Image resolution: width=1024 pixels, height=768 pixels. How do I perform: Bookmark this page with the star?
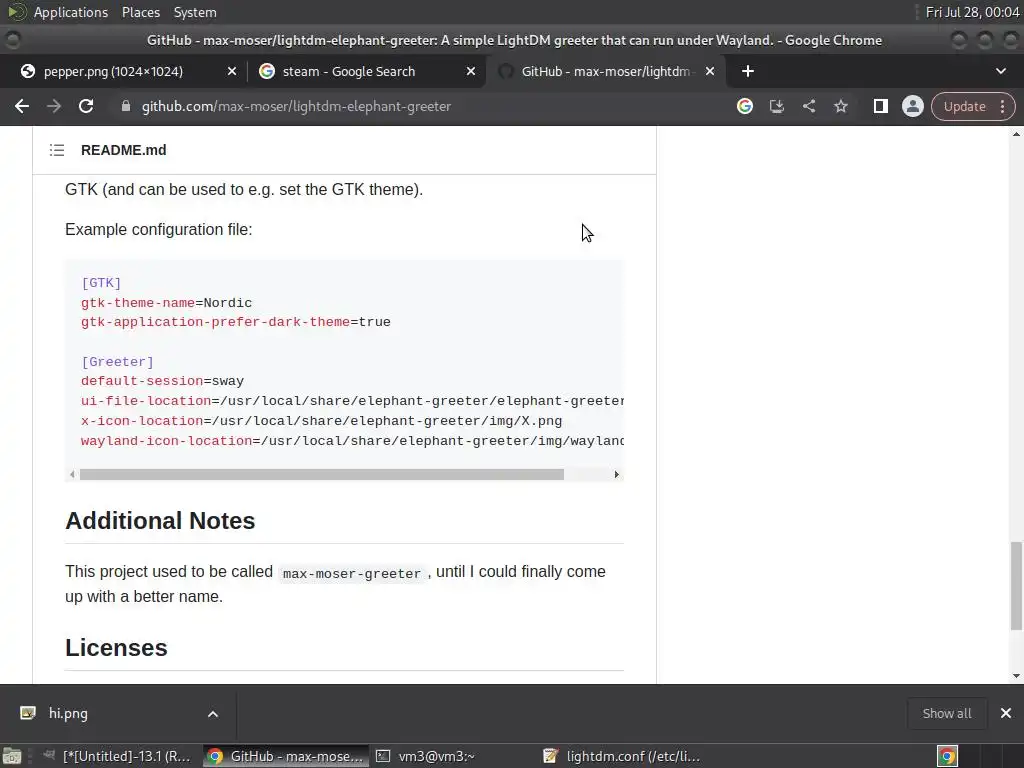click(x=840, y=106)
